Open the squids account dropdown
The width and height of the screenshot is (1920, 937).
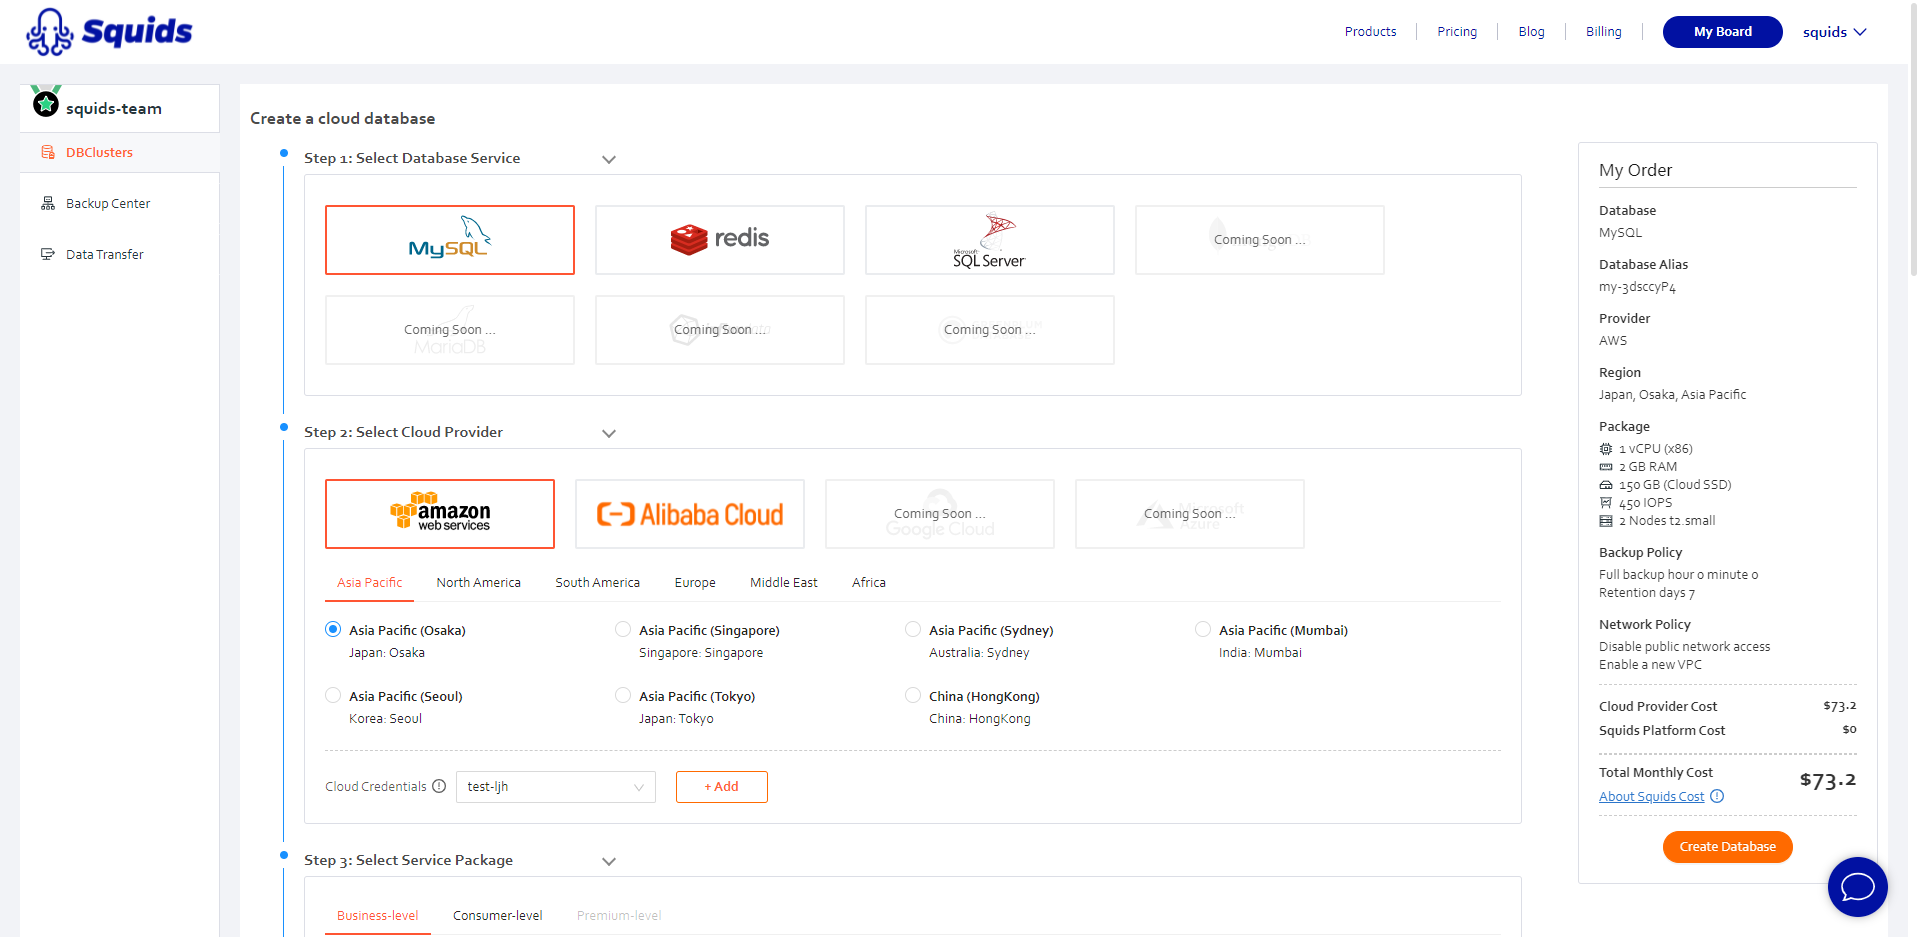click(1834, 32)
